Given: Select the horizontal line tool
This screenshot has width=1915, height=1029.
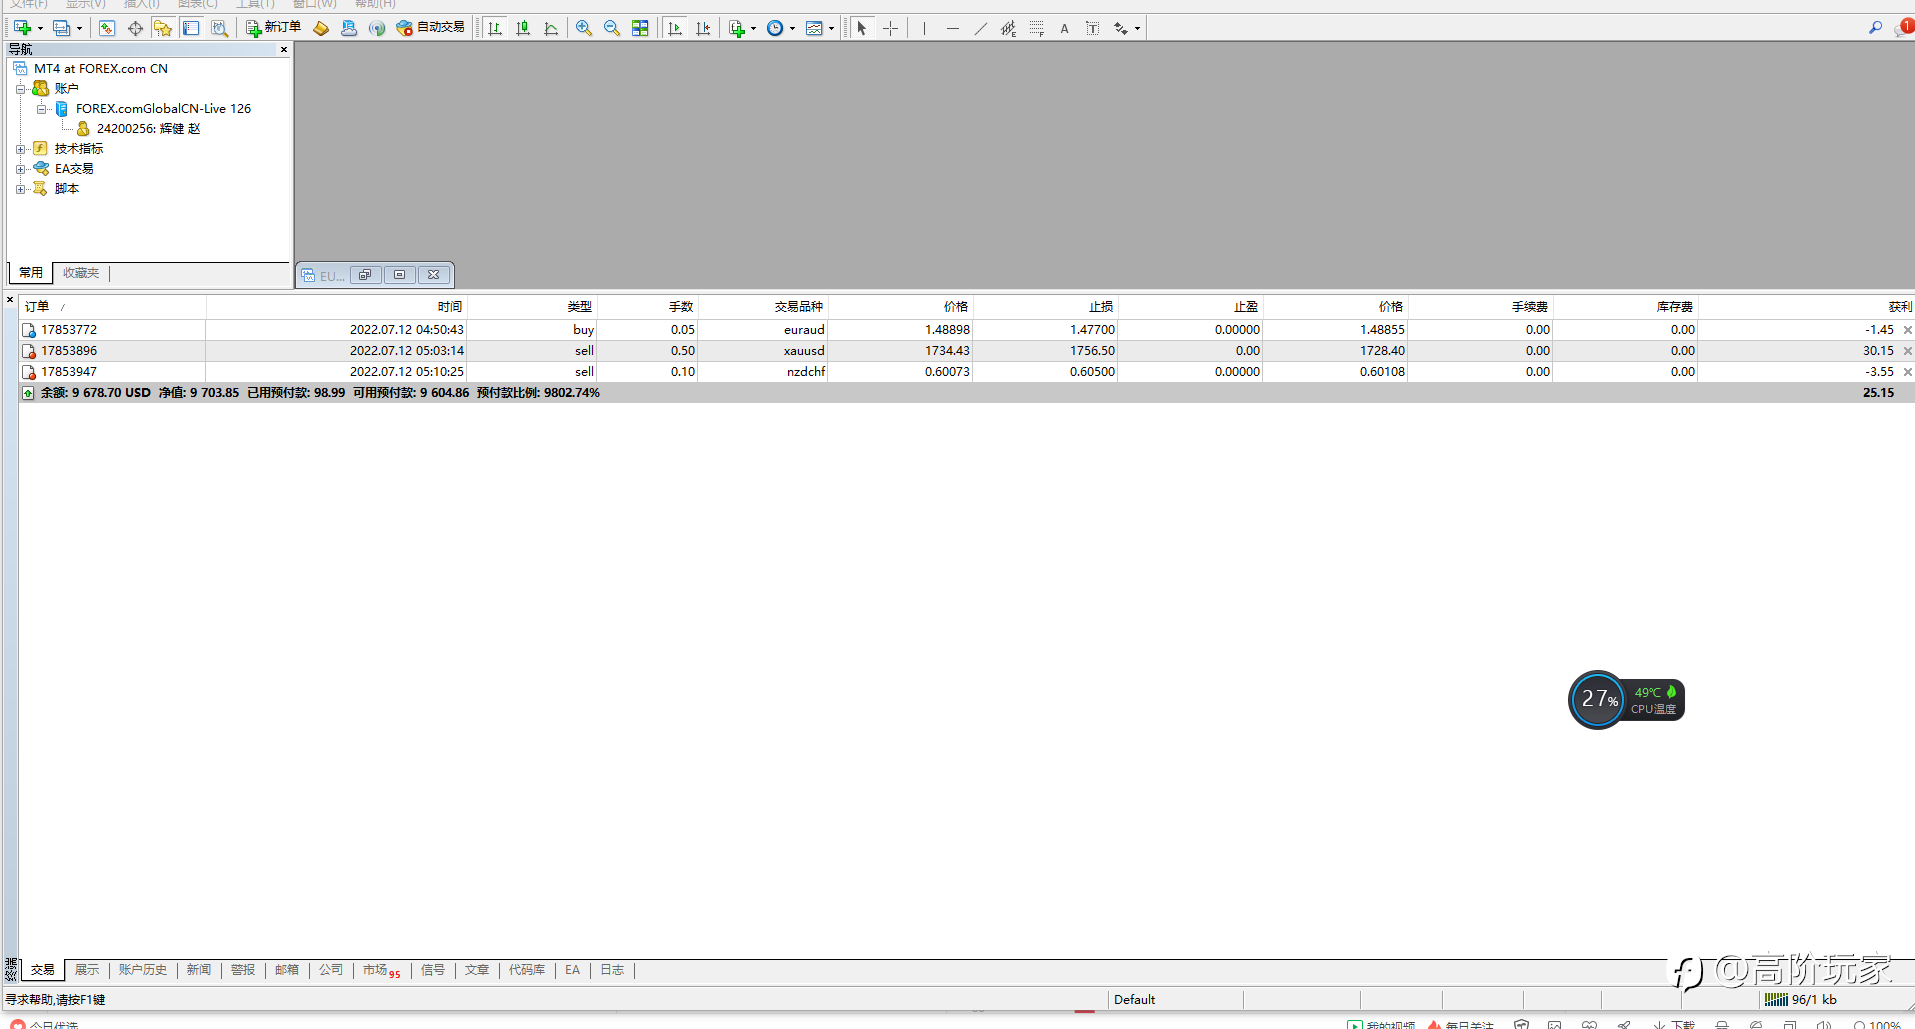Looking at the screenshot, I should coord(952,28).
